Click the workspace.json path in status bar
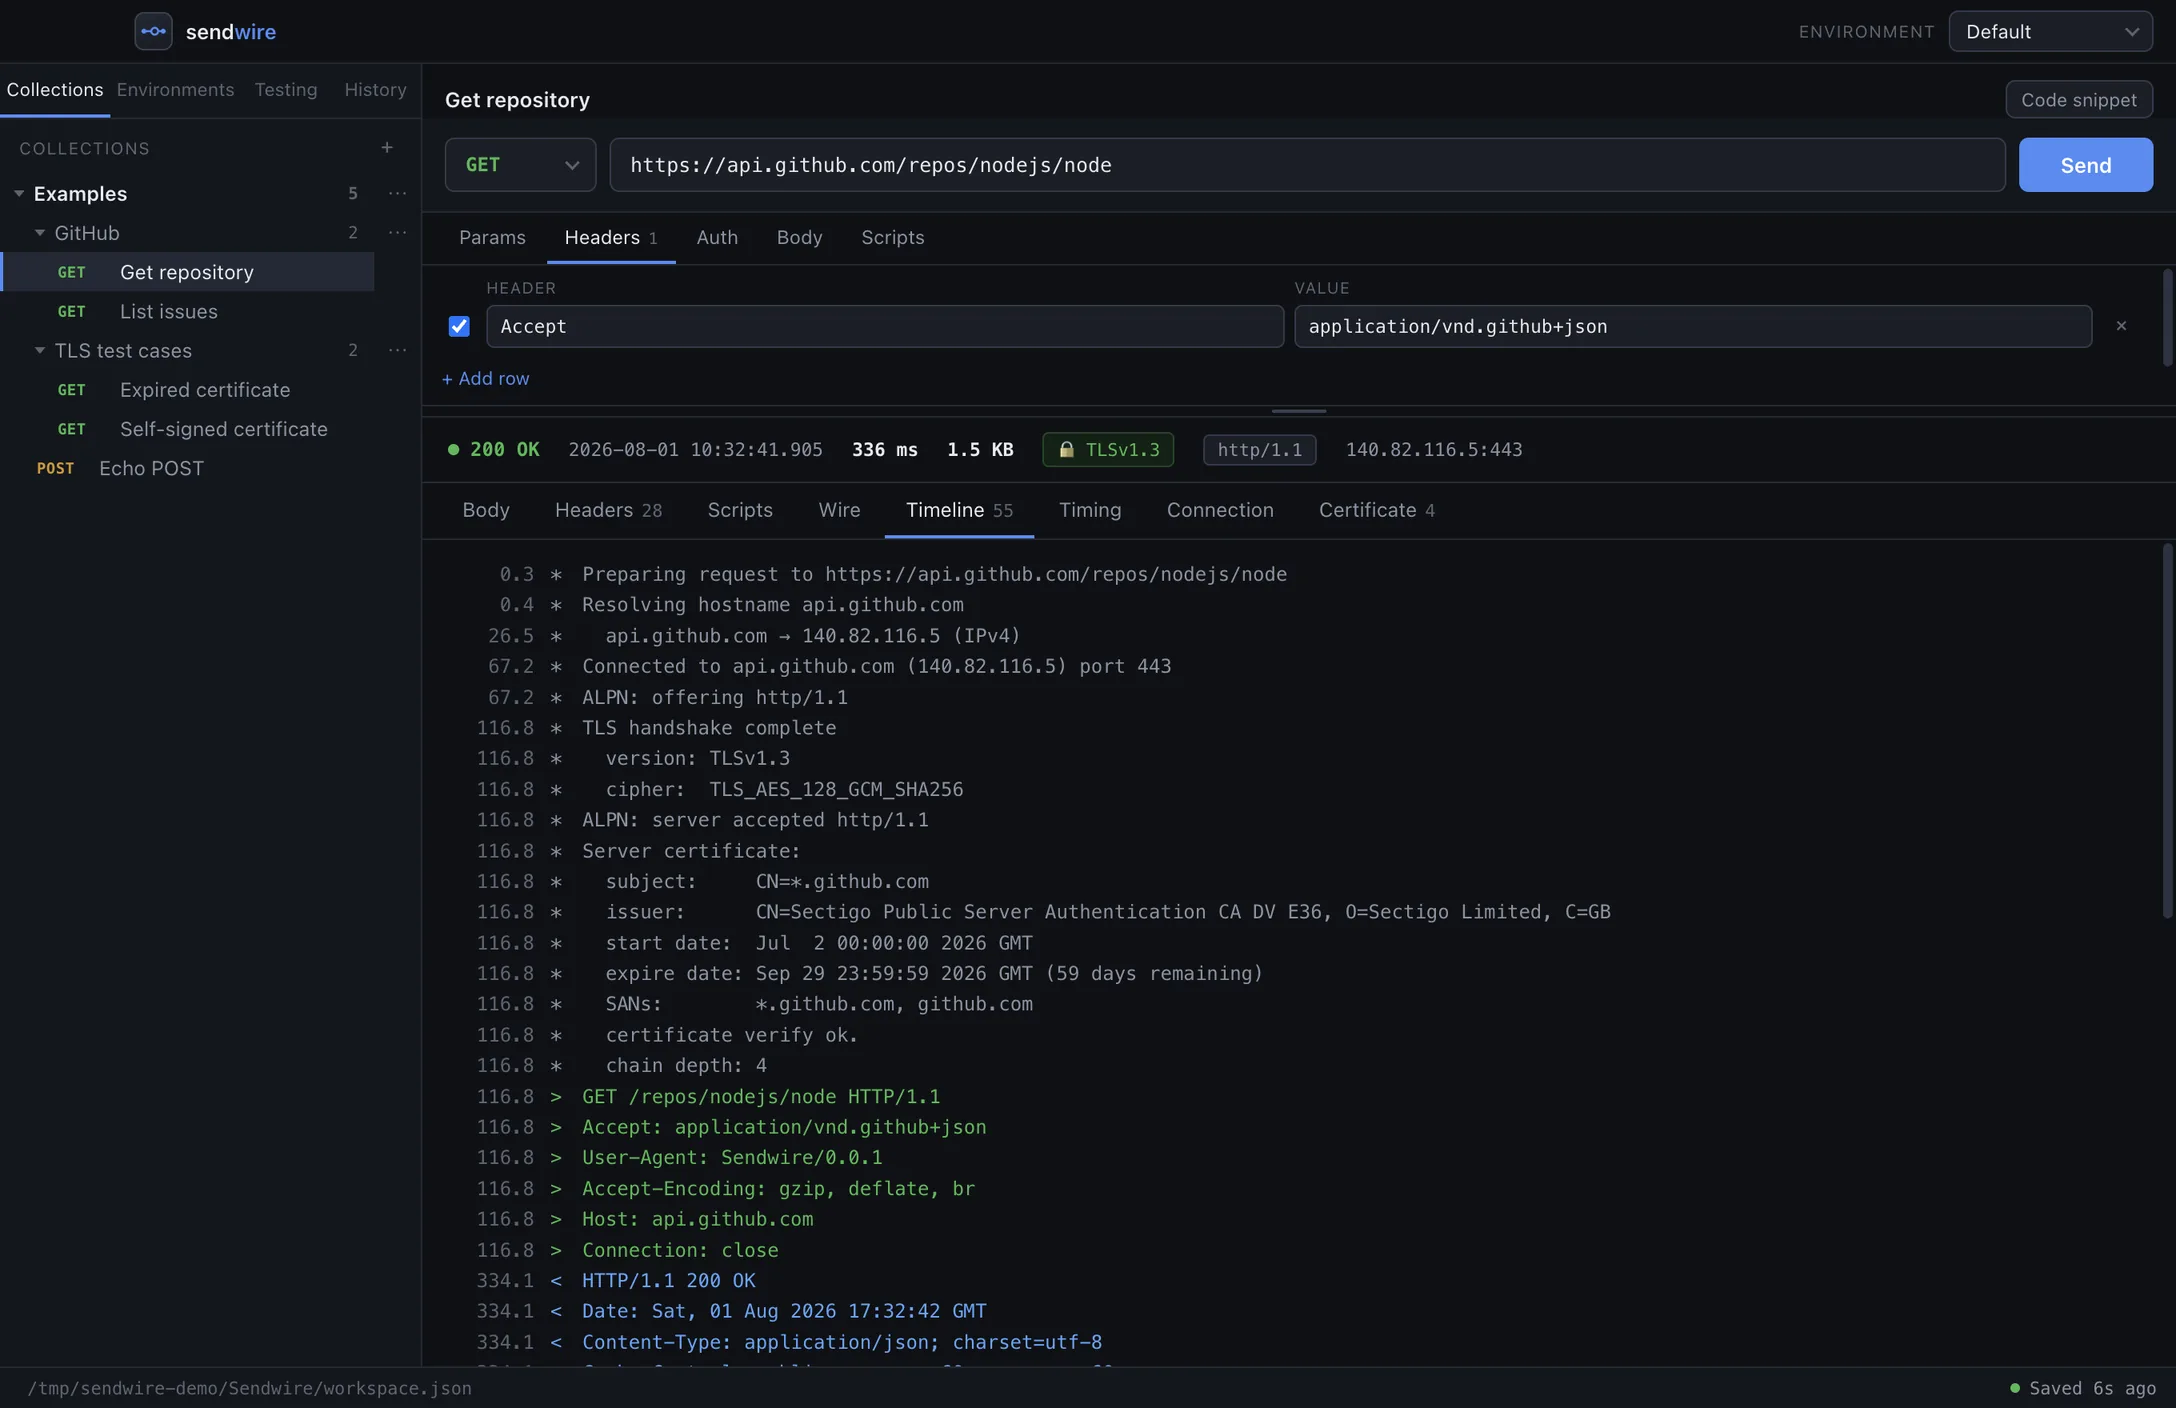The image size is (2176, 1408). click(249, 1388)
